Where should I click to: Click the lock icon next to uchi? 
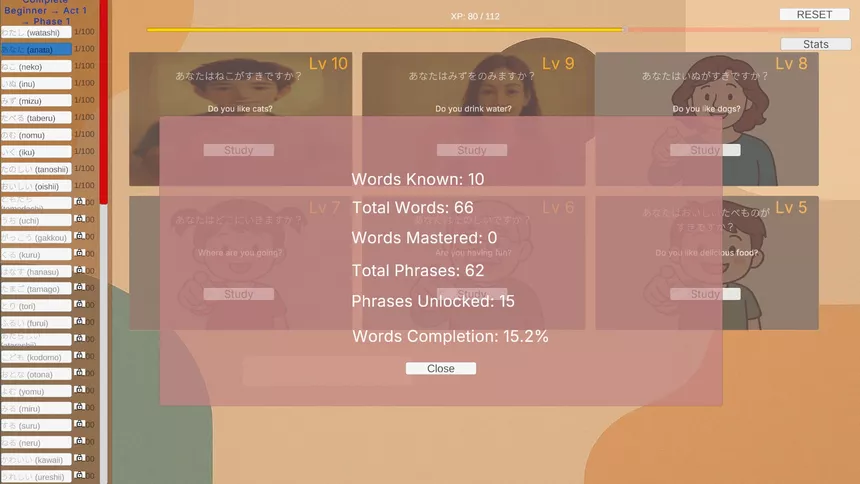click(80, 218)
